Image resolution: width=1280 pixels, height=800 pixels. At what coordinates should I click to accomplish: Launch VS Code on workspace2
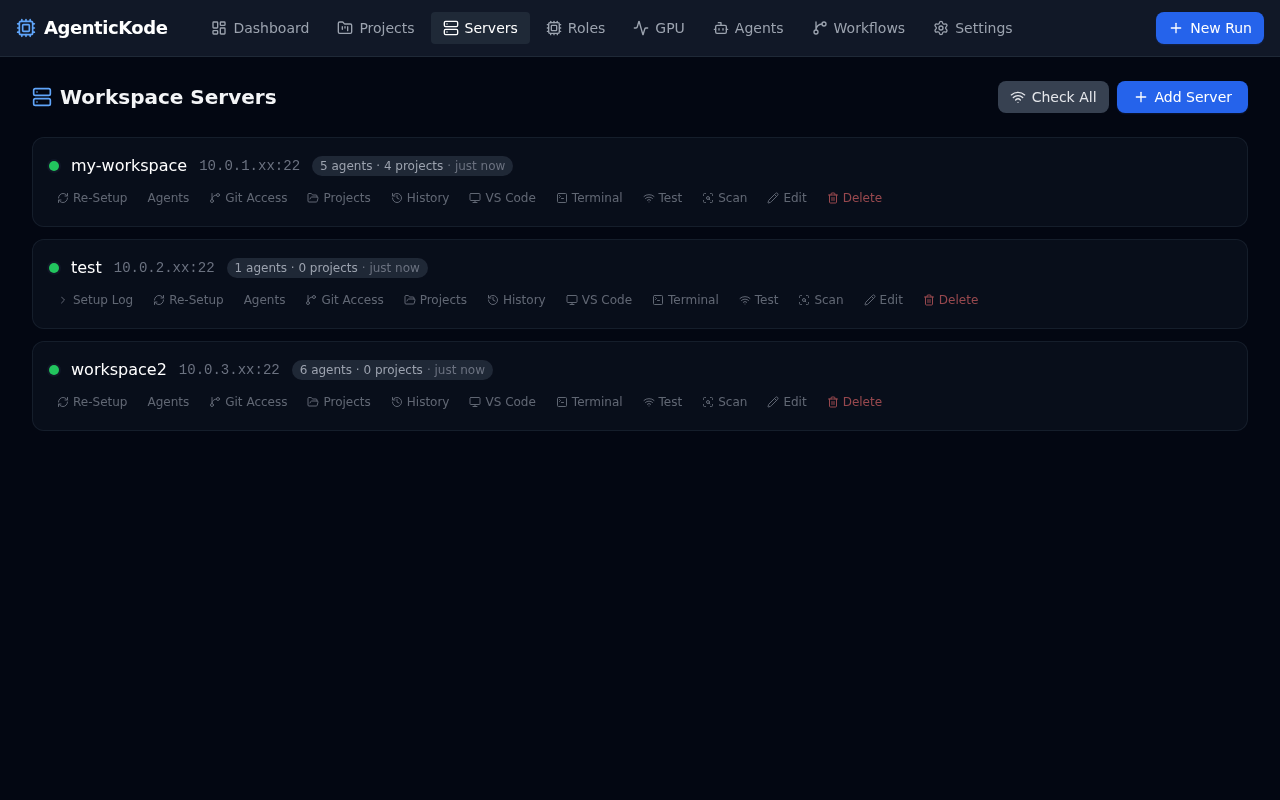point(502,401)
